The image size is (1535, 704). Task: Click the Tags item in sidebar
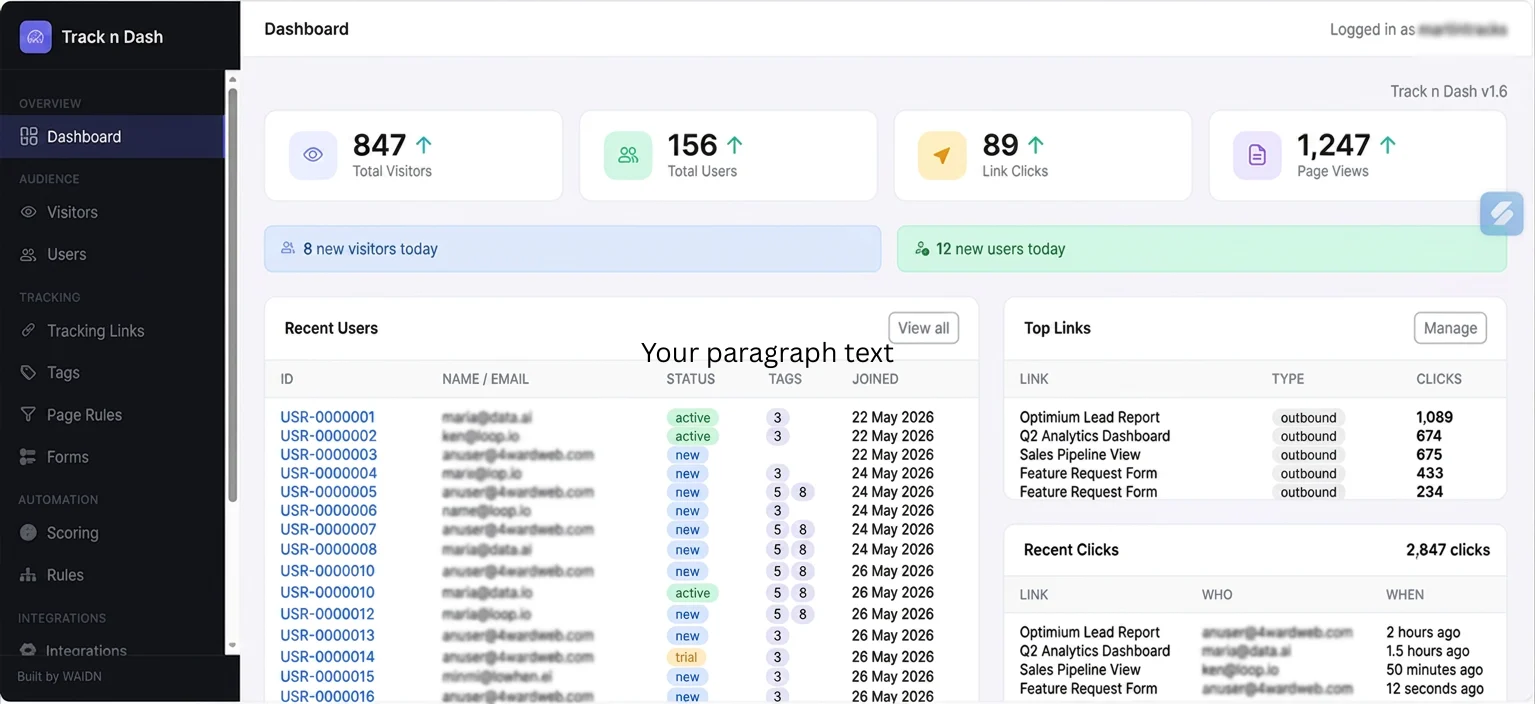113,372
